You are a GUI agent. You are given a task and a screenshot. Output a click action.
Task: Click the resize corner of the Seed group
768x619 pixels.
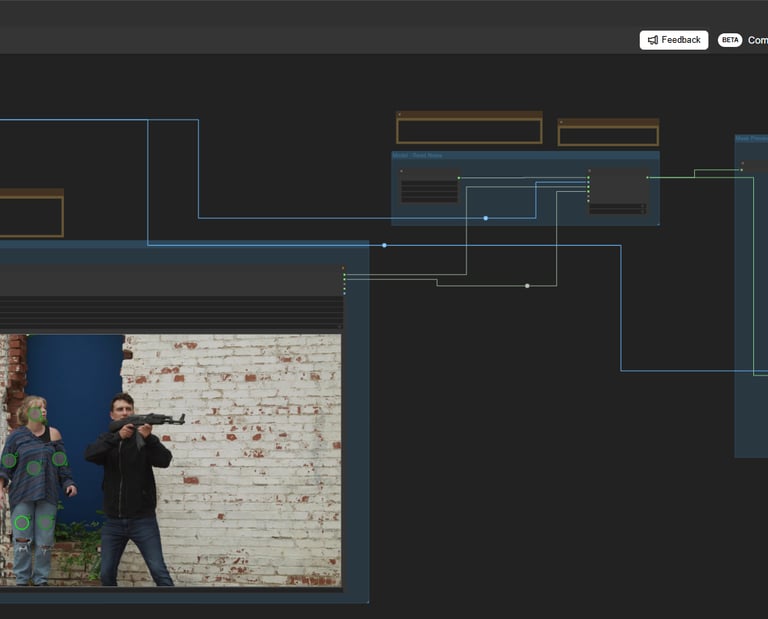tap(658, 224)
